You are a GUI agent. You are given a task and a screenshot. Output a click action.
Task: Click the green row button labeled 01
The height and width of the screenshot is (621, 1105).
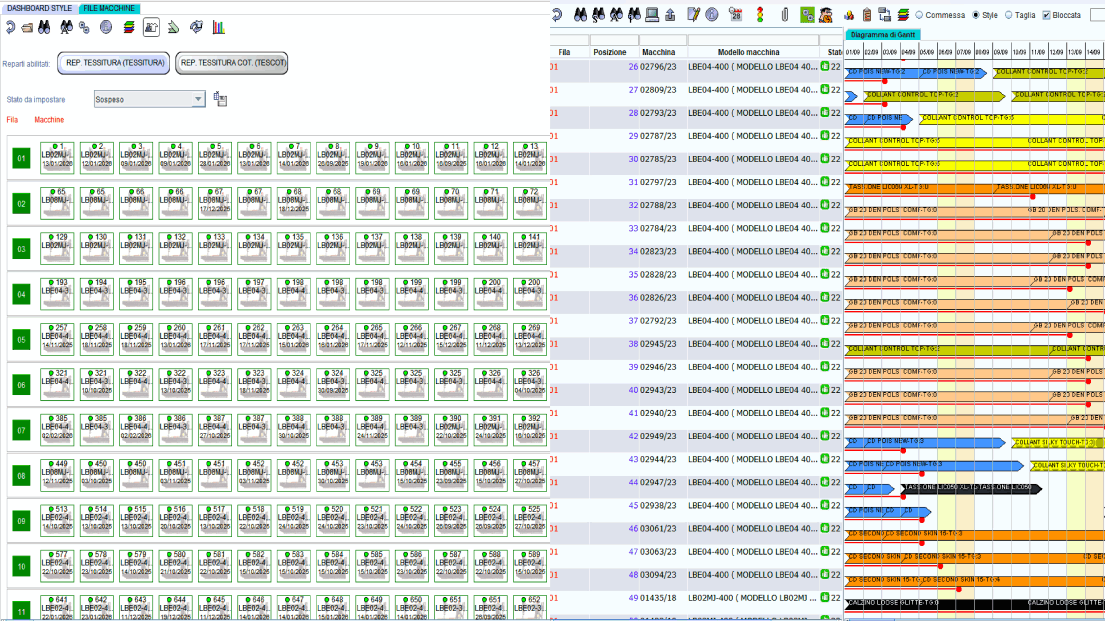21,159
